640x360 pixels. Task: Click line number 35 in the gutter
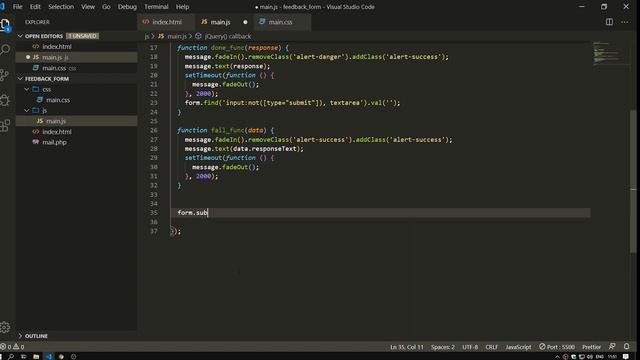[x=153, y=213]
